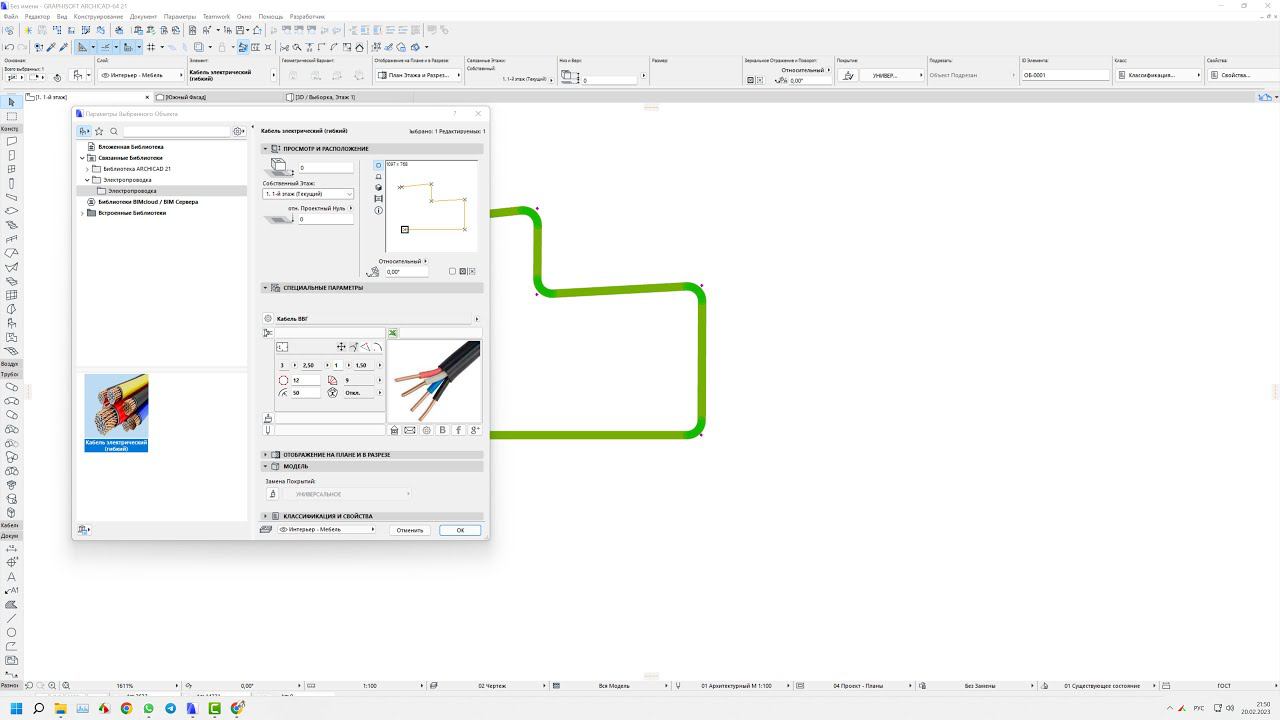Image resolution: width=1280 pixels, height=720 pixels.
Task: Click the Undo arrow in the toolbar
Action: pyautogui.click(x=9, y=47)
